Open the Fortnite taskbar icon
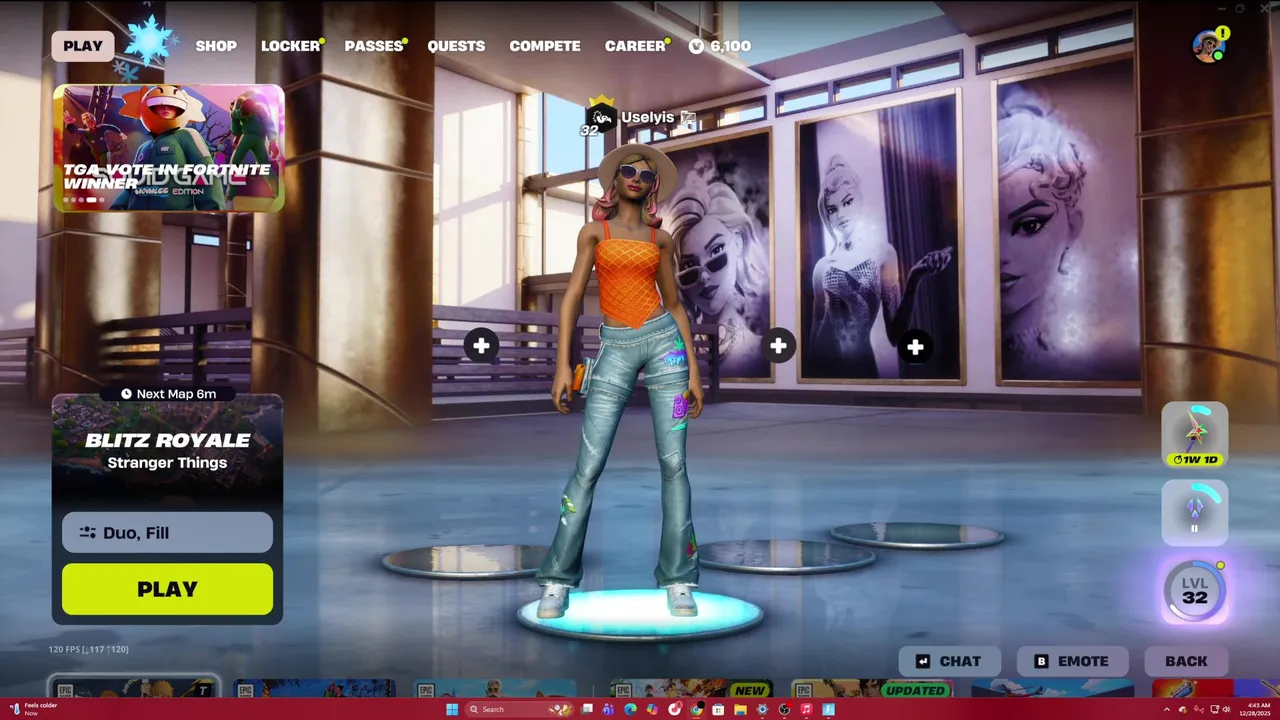This screenshot has height=720, width=1280. point(829,709)
